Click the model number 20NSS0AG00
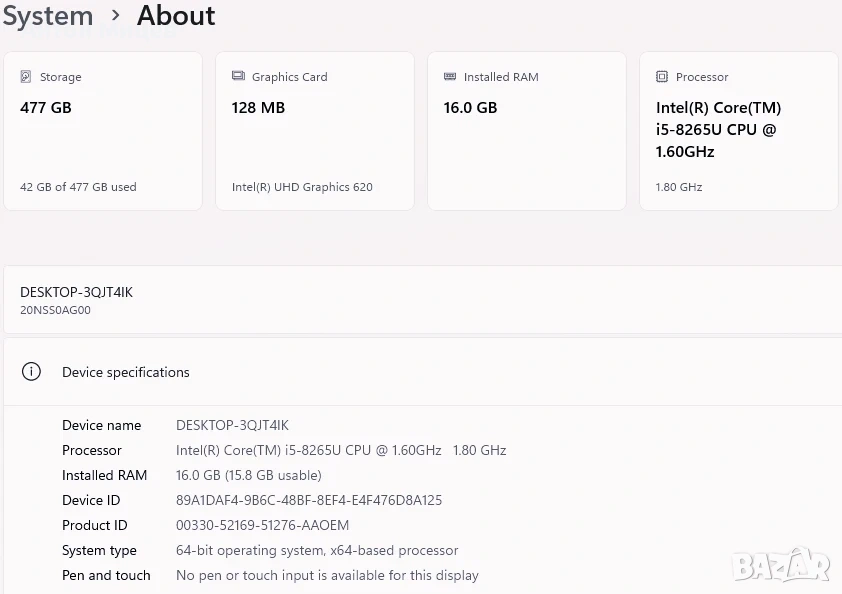 coord(55,310)
